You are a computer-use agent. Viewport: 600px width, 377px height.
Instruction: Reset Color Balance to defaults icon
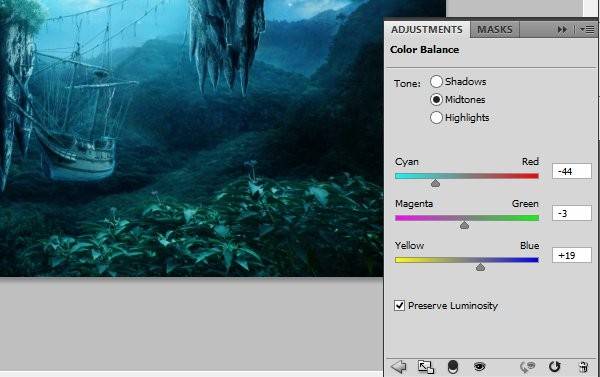pyautogui.click(x=554, y=367)
